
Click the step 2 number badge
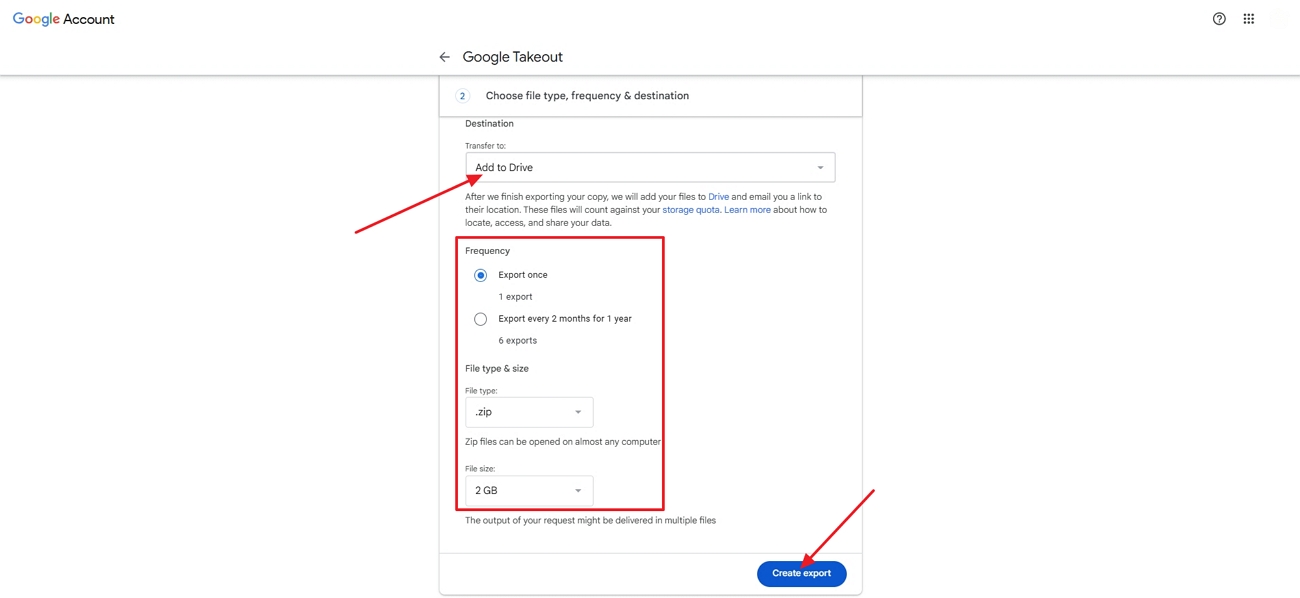[462, 95]
